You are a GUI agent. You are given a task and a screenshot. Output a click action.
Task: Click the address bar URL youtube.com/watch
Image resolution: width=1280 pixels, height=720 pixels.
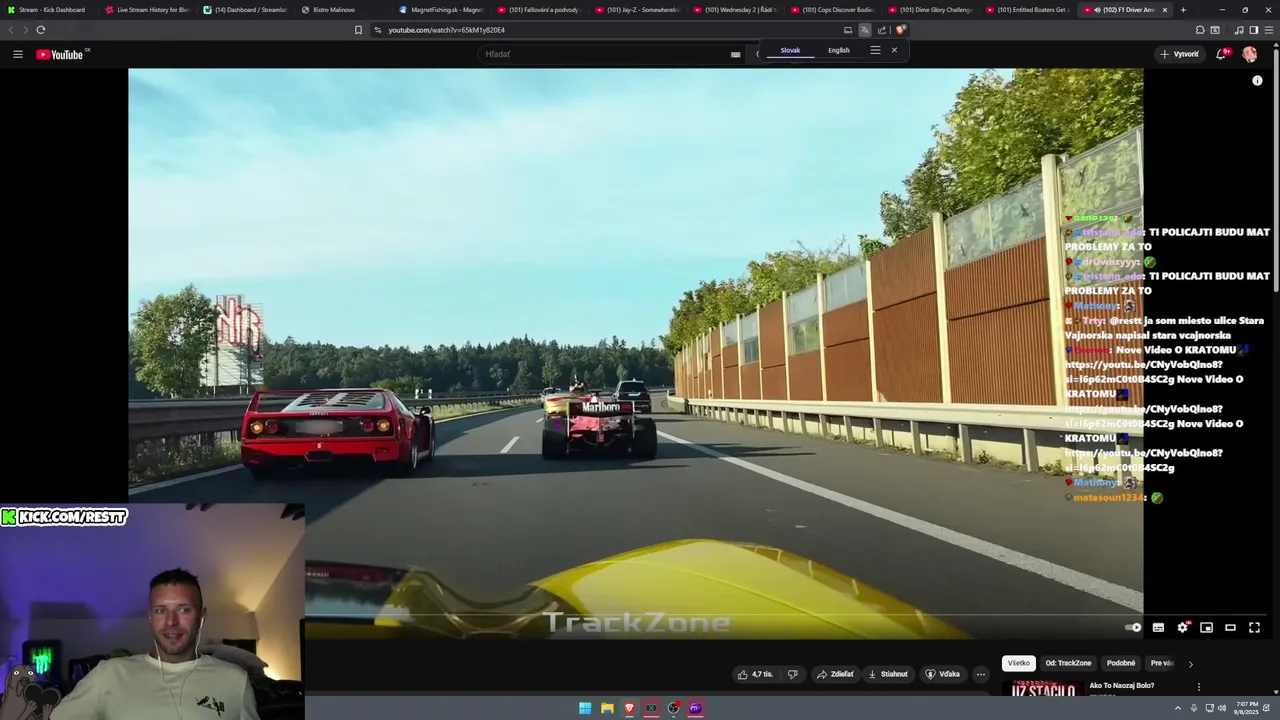[x=446, y=30]
